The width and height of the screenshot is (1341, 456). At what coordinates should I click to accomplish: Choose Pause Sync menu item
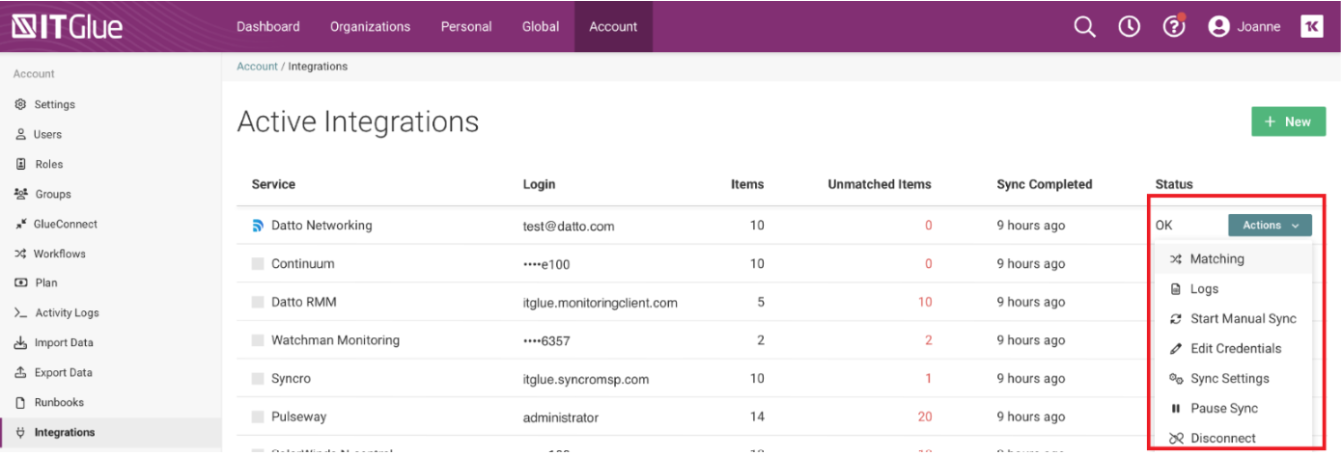click(x=1232, y=408)
